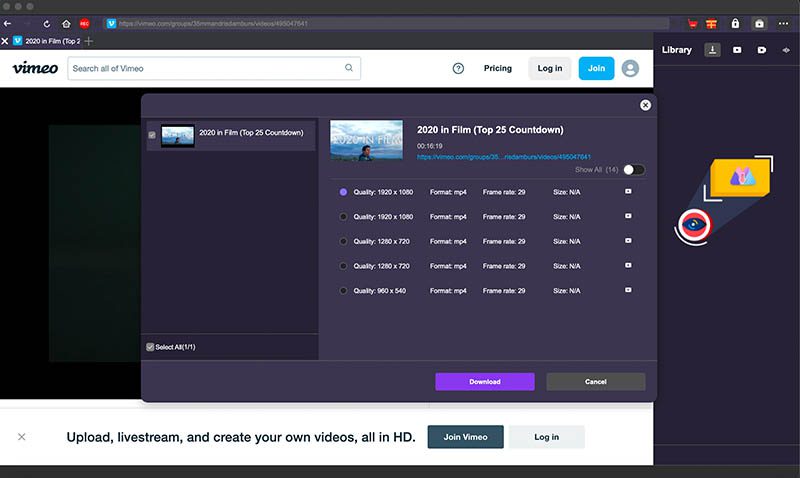Click the Vimeo favicon beside the URL
The height and width of the screenshot is (478, 800).
point(111,23)
